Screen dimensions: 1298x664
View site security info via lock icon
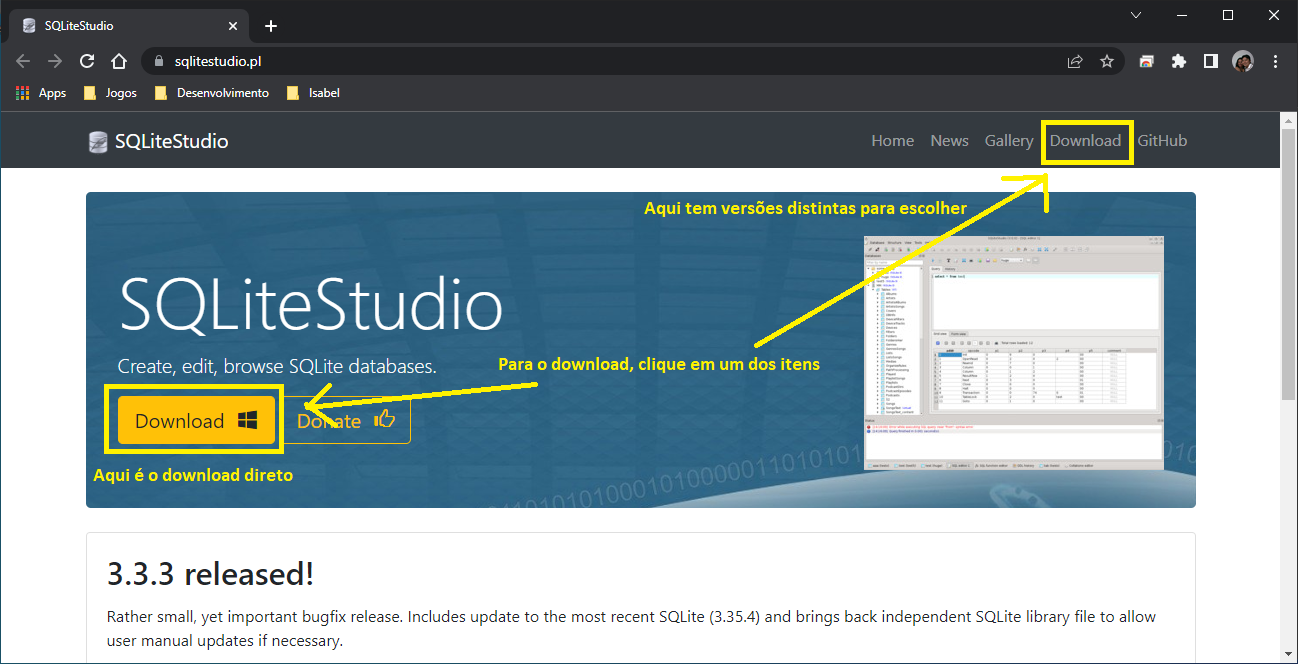pyautogui.click(x=159, y=61)
